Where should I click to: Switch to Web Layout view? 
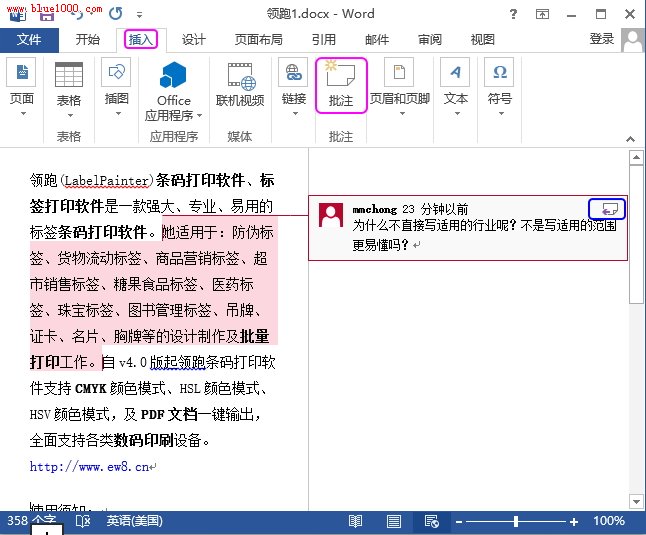432,521
